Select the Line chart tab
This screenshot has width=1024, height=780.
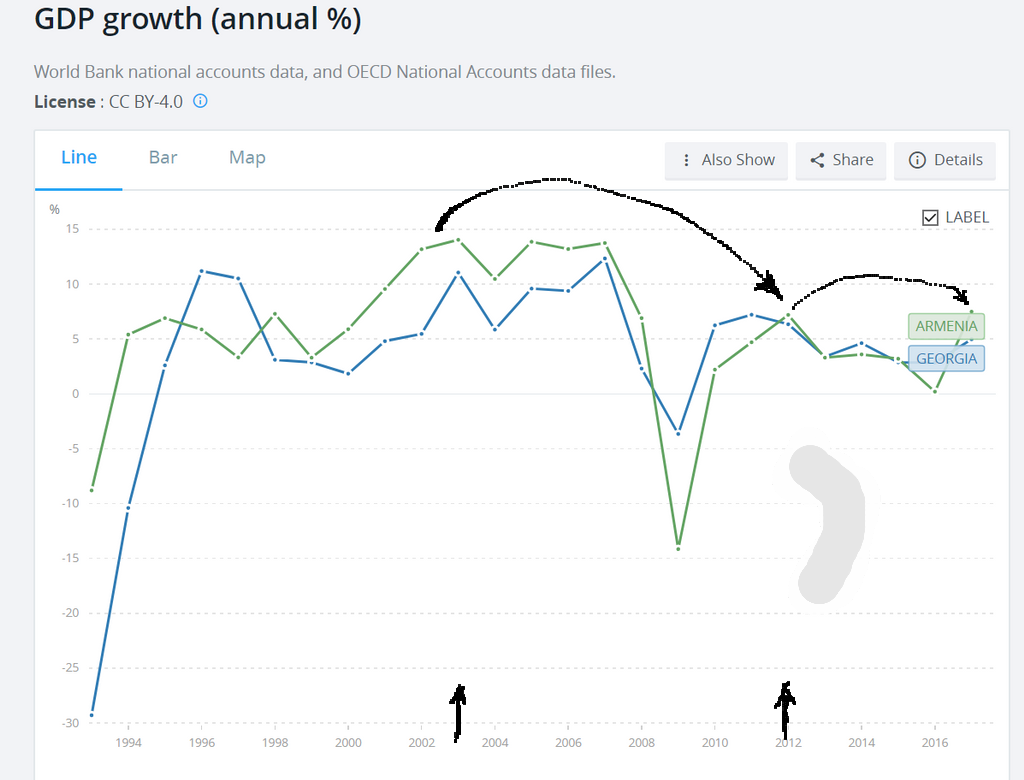(79, 157)
